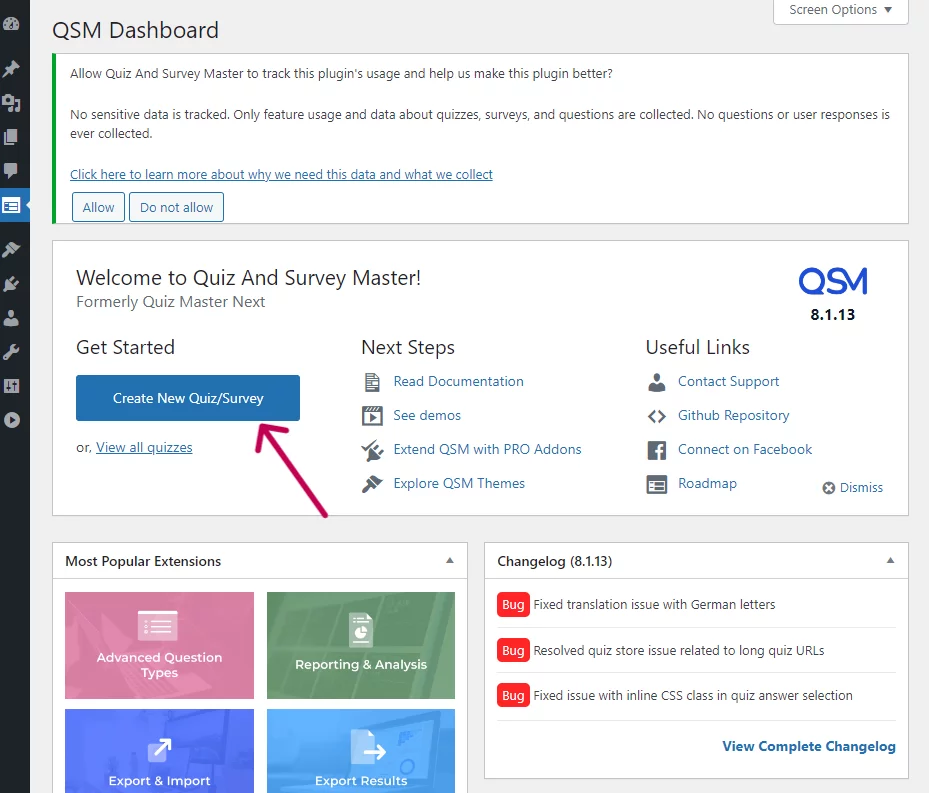Open Tools wrench icon in sidebar
Image resolution: width=929 pixels, height=793 pixels.
tap(12, 352)
